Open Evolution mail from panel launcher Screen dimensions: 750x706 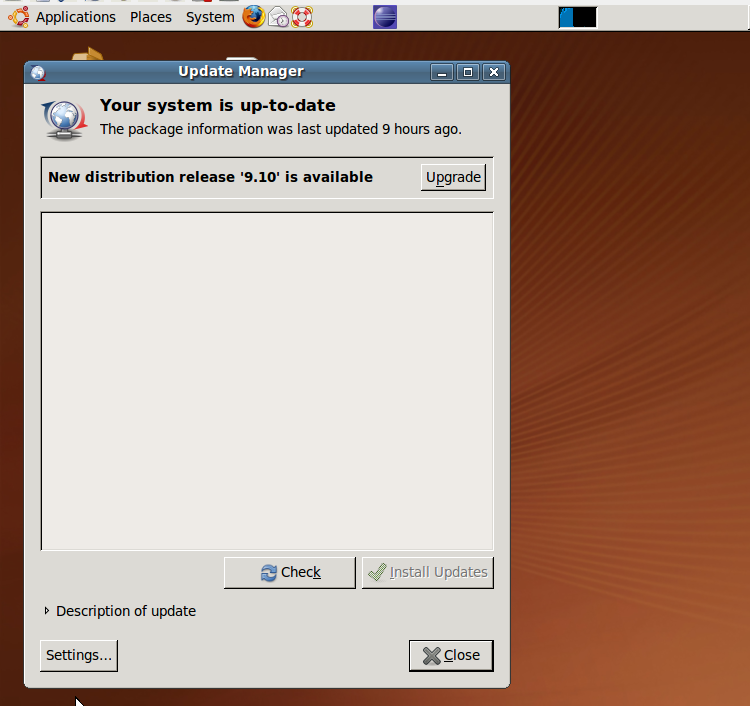(278, 17)
